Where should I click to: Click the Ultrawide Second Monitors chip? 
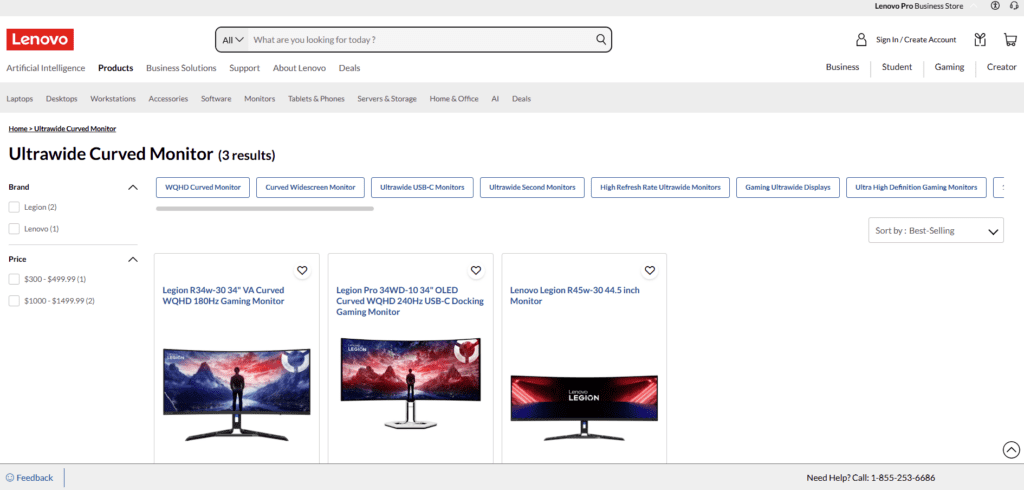pos(532,187)
